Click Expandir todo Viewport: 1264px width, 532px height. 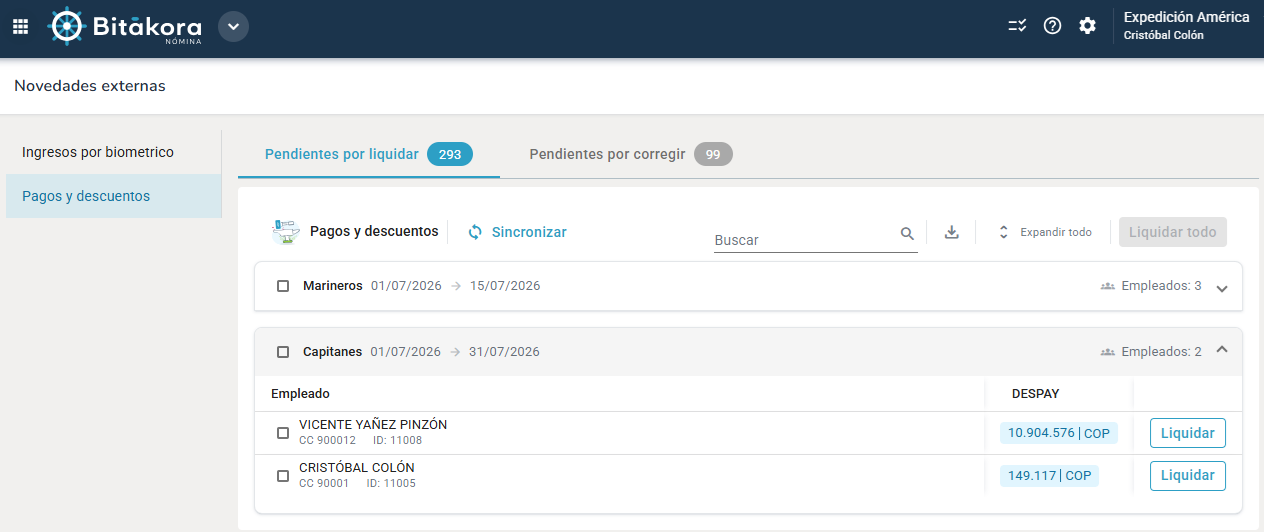1044,232
